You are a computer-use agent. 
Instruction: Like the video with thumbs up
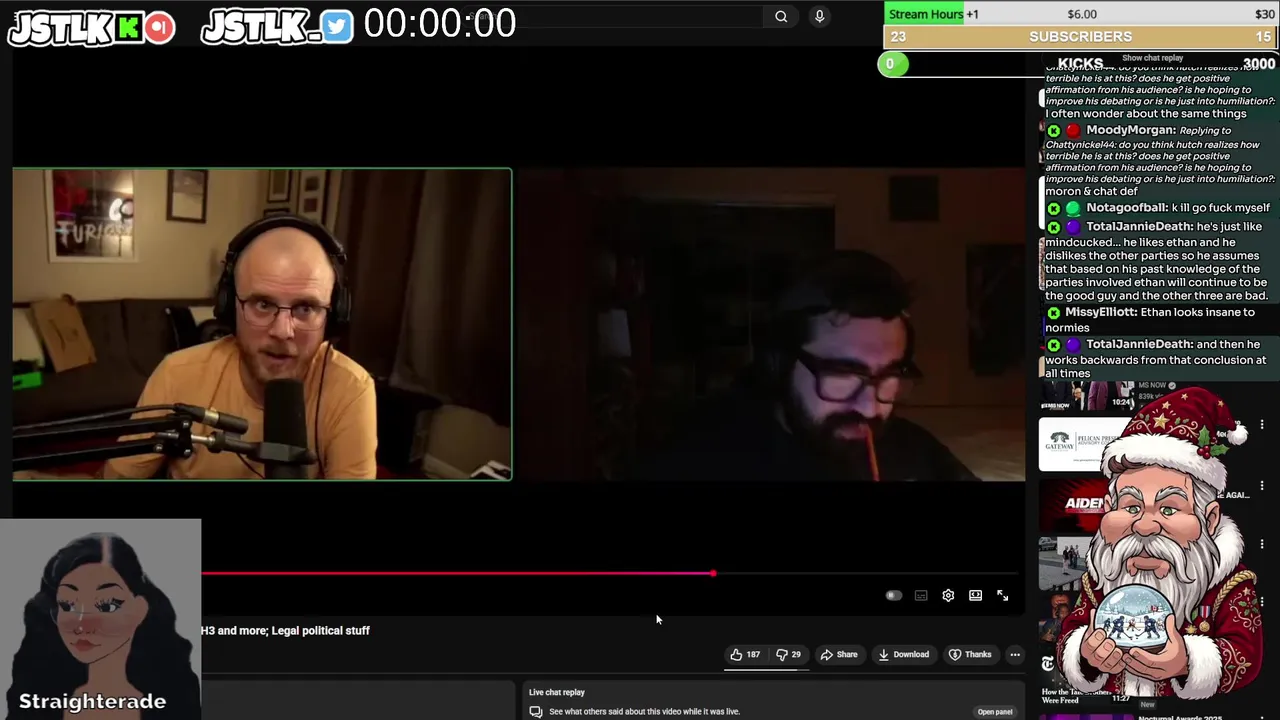745,654
